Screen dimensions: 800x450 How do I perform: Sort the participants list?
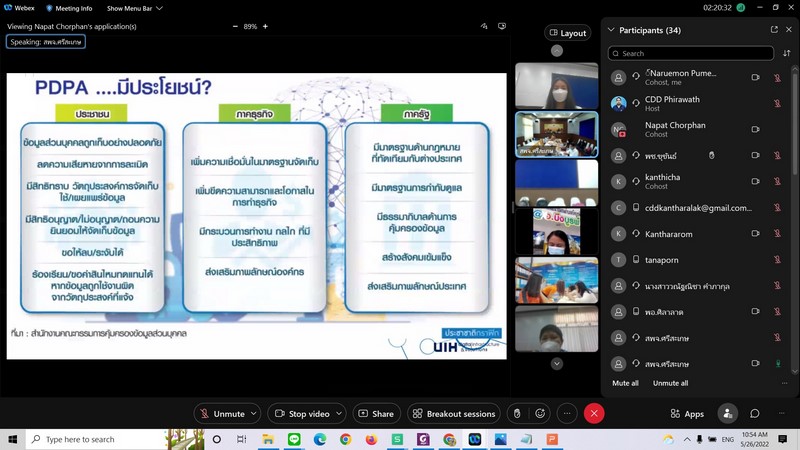tap(786, 53)
